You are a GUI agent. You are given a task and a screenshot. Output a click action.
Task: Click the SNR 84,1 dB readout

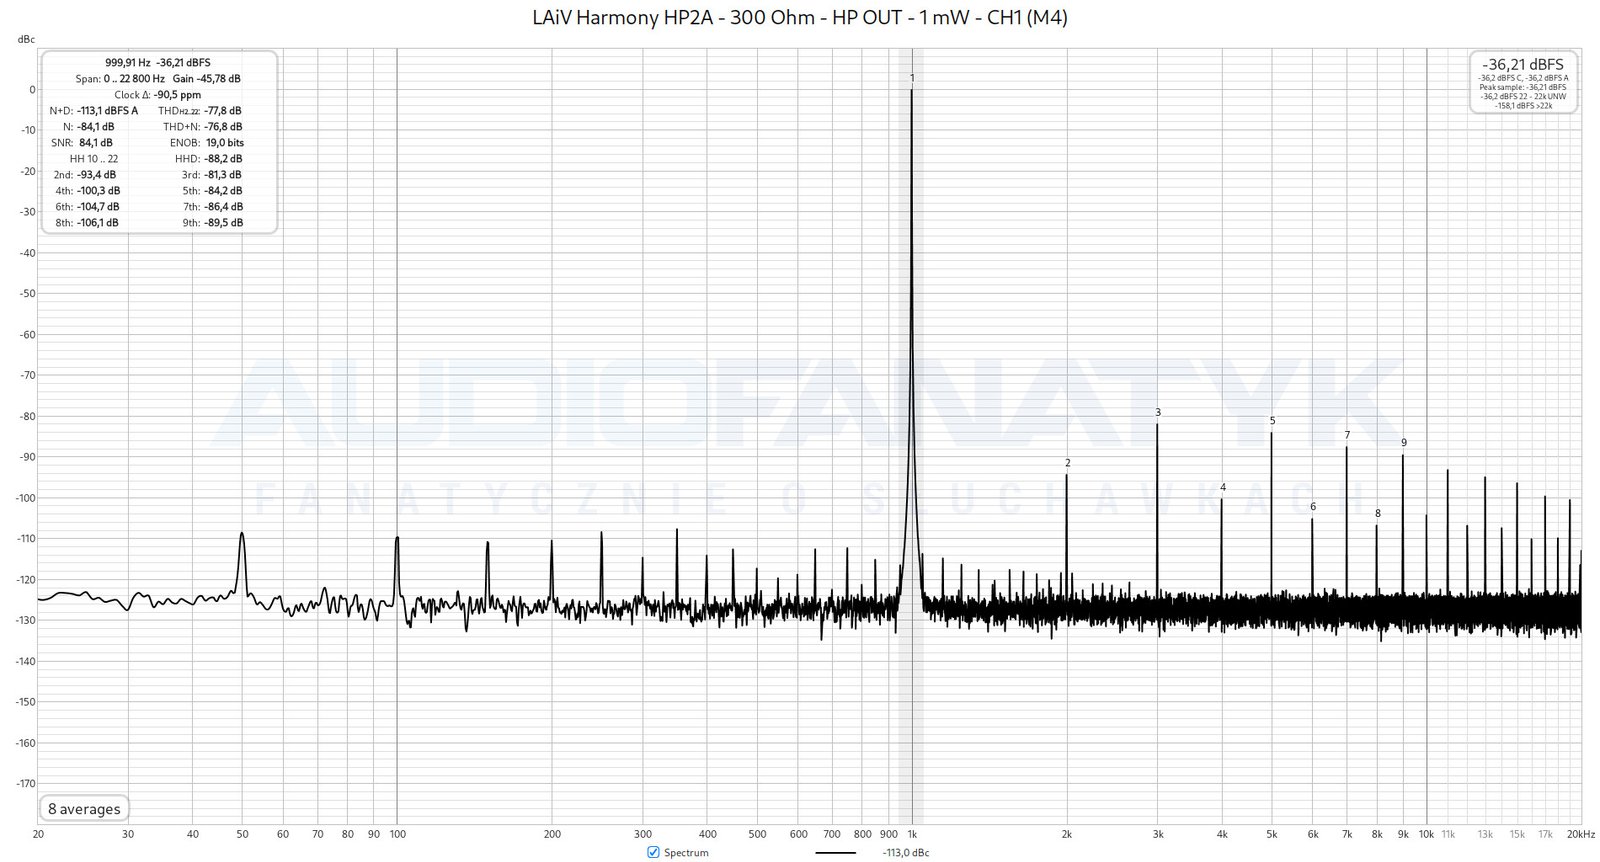tap(95, 143)
